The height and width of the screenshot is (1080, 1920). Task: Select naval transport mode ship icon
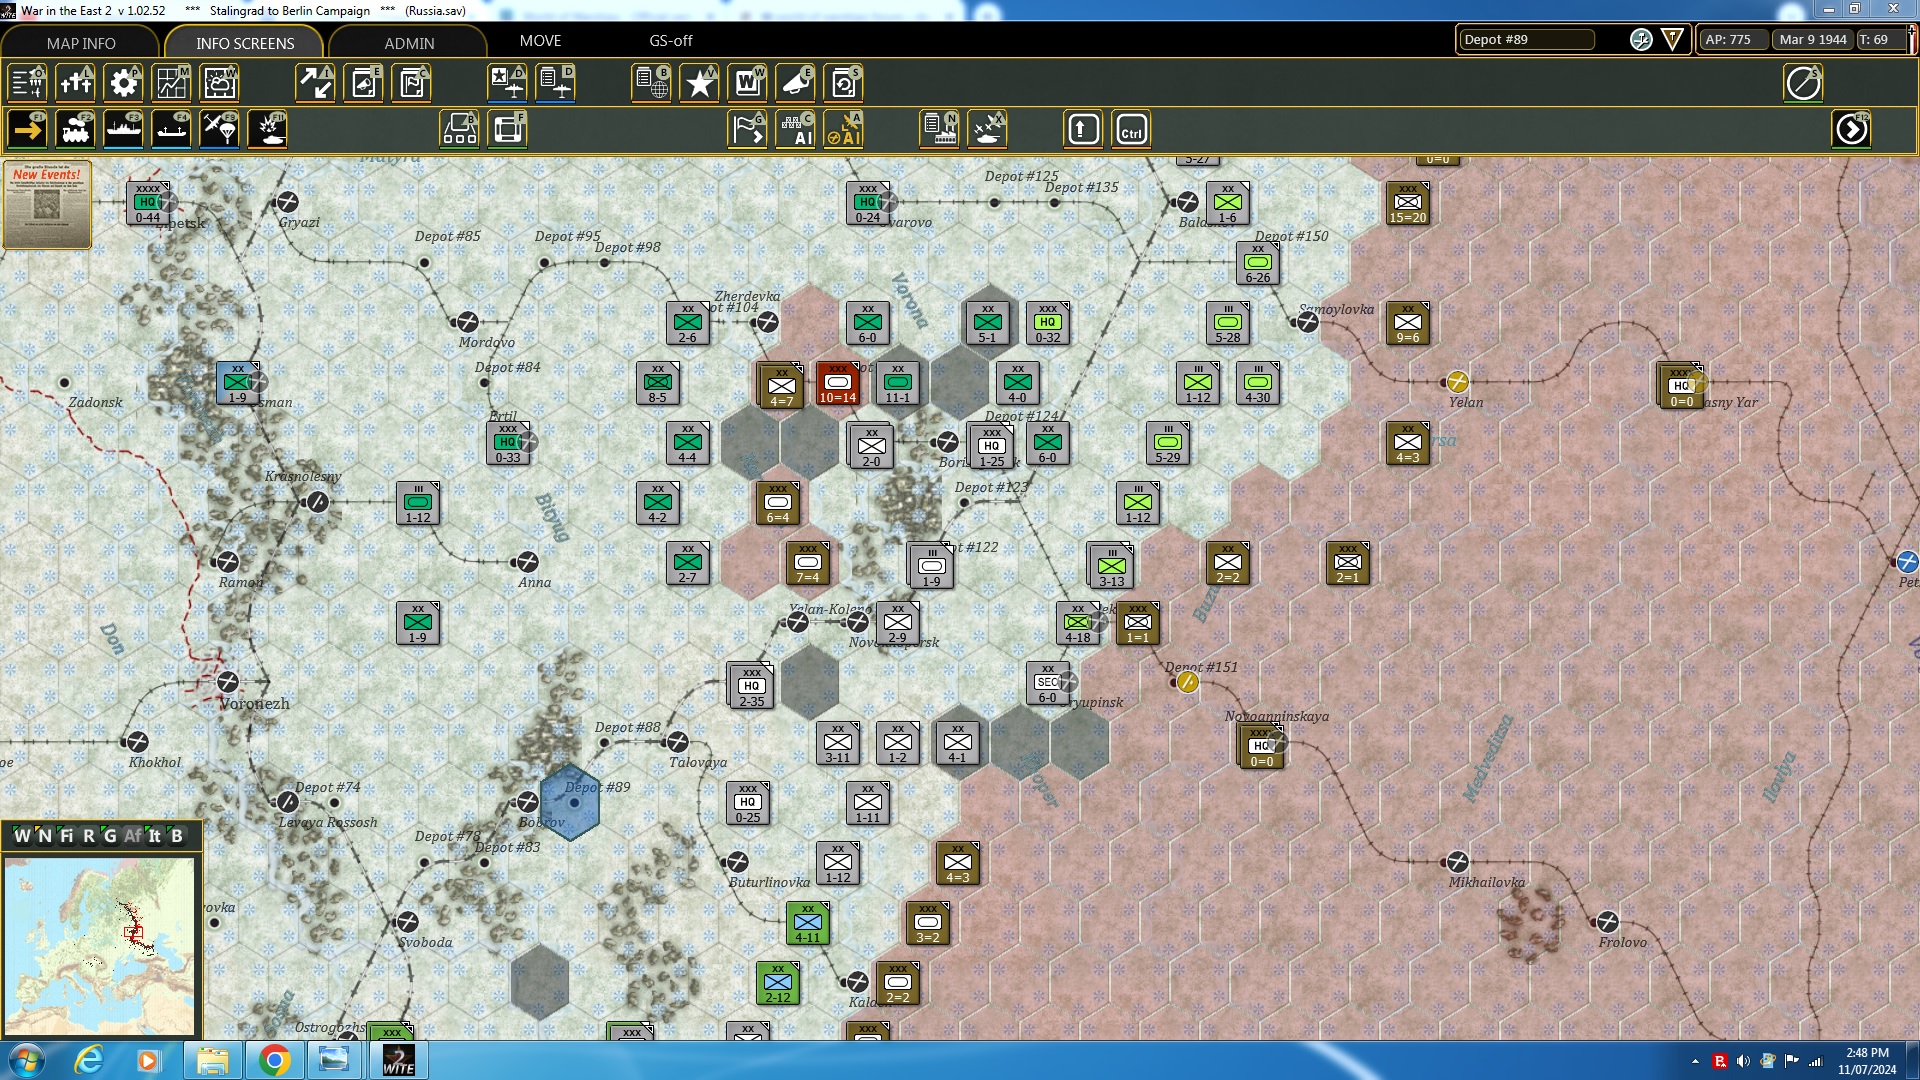tap(123, 130)
